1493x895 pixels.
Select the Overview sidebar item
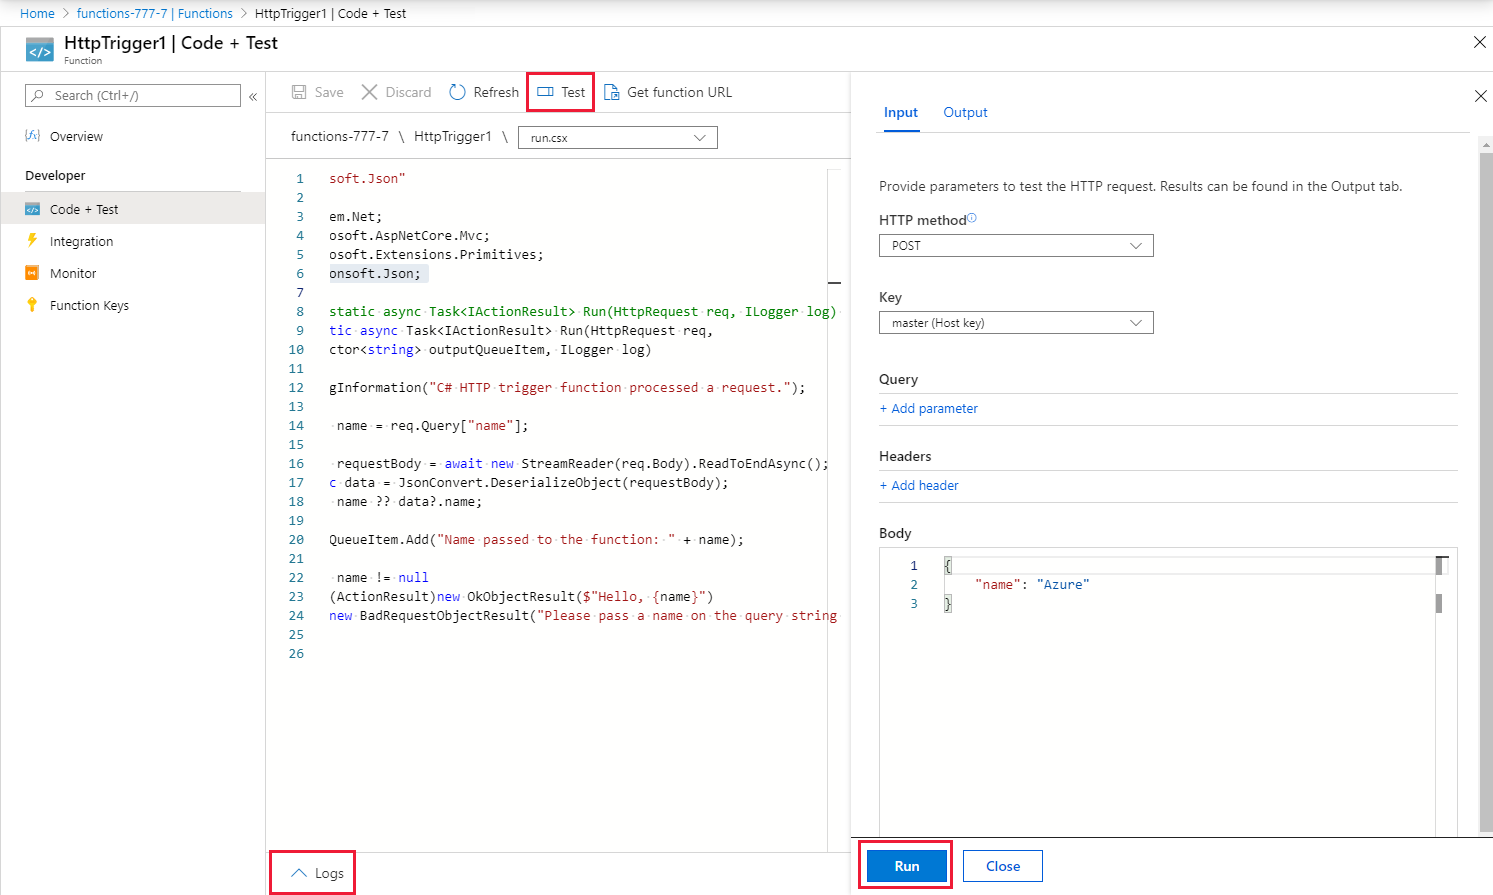tap(75, 136)
